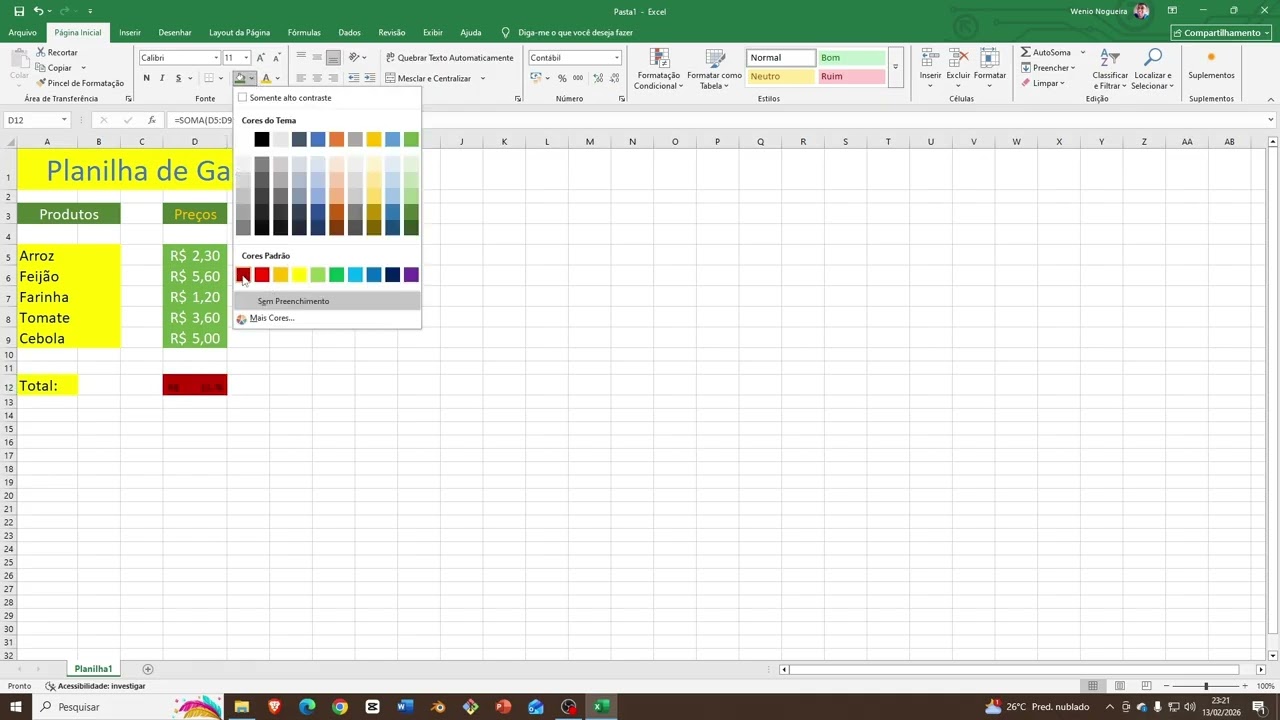Switch to Page Layout view in the status bar
Viewport: 1280px width, 720px height.
[x=1120, y=686]
